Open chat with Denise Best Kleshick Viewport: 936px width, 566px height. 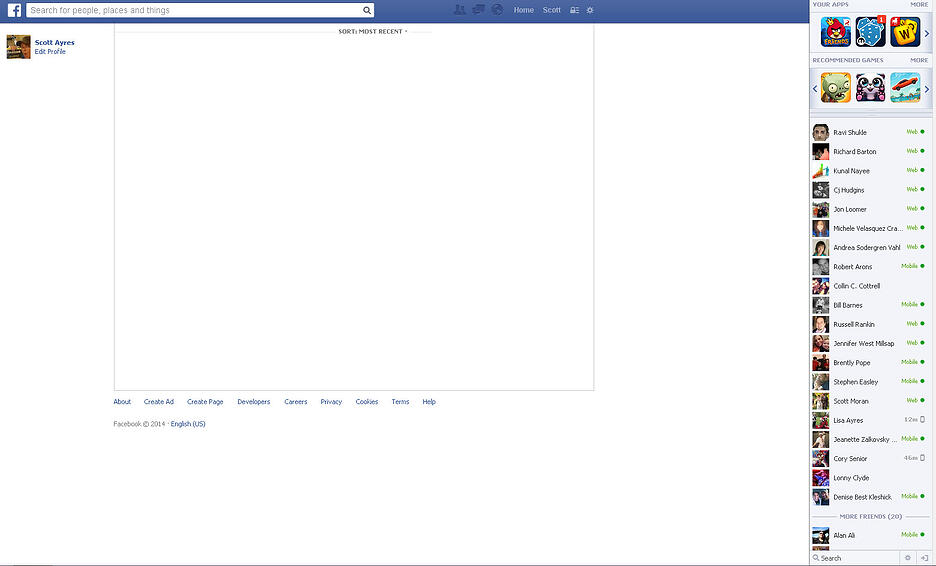click(869, 497)
